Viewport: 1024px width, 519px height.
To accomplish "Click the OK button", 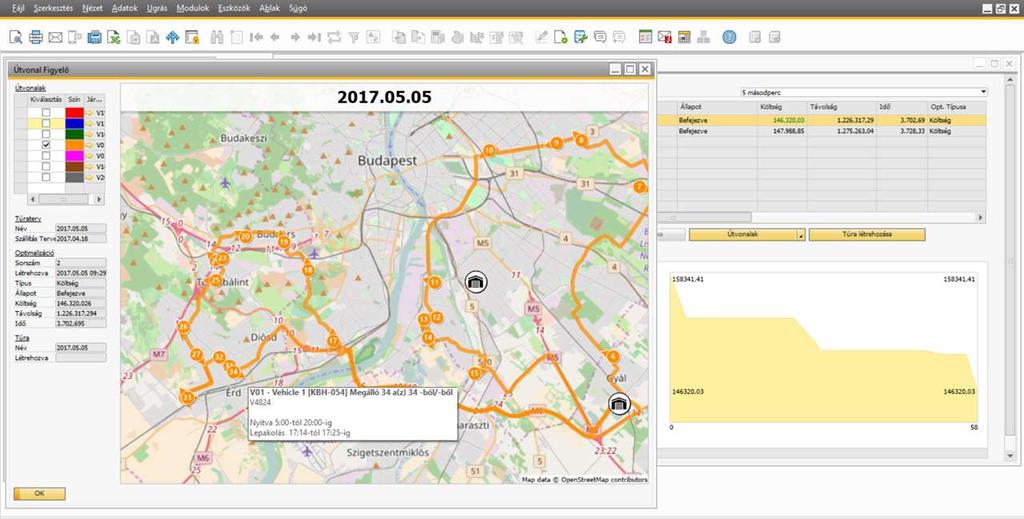I will point(39,494).
